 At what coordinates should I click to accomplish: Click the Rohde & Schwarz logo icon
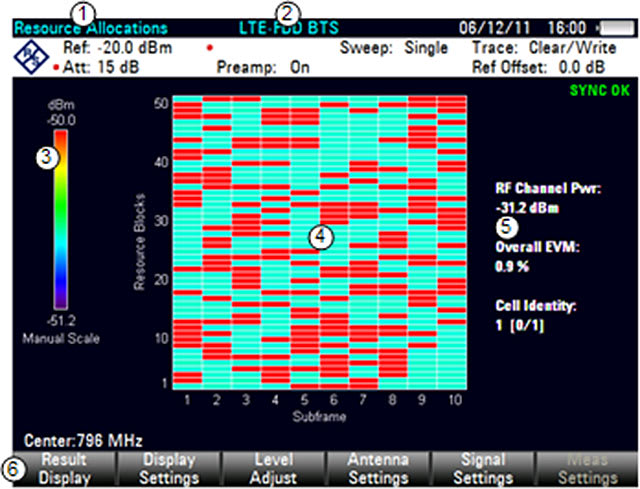click(x=31, y=58)
